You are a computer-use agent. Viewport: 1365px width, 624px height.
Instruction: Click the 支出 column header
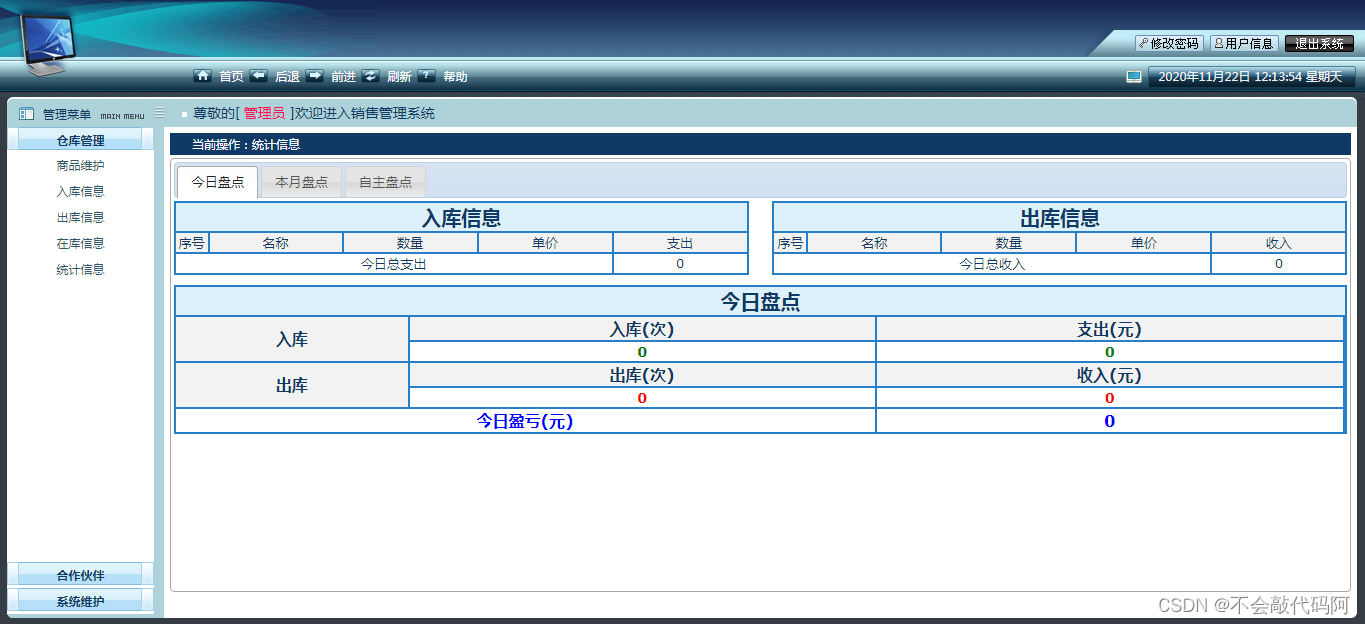[680, 243]
